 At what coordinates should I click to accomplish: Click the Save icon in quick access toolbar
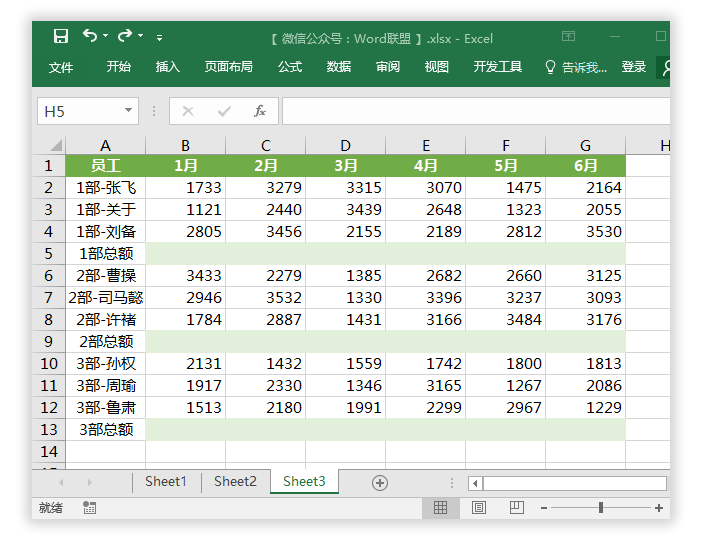click(61, 37)
